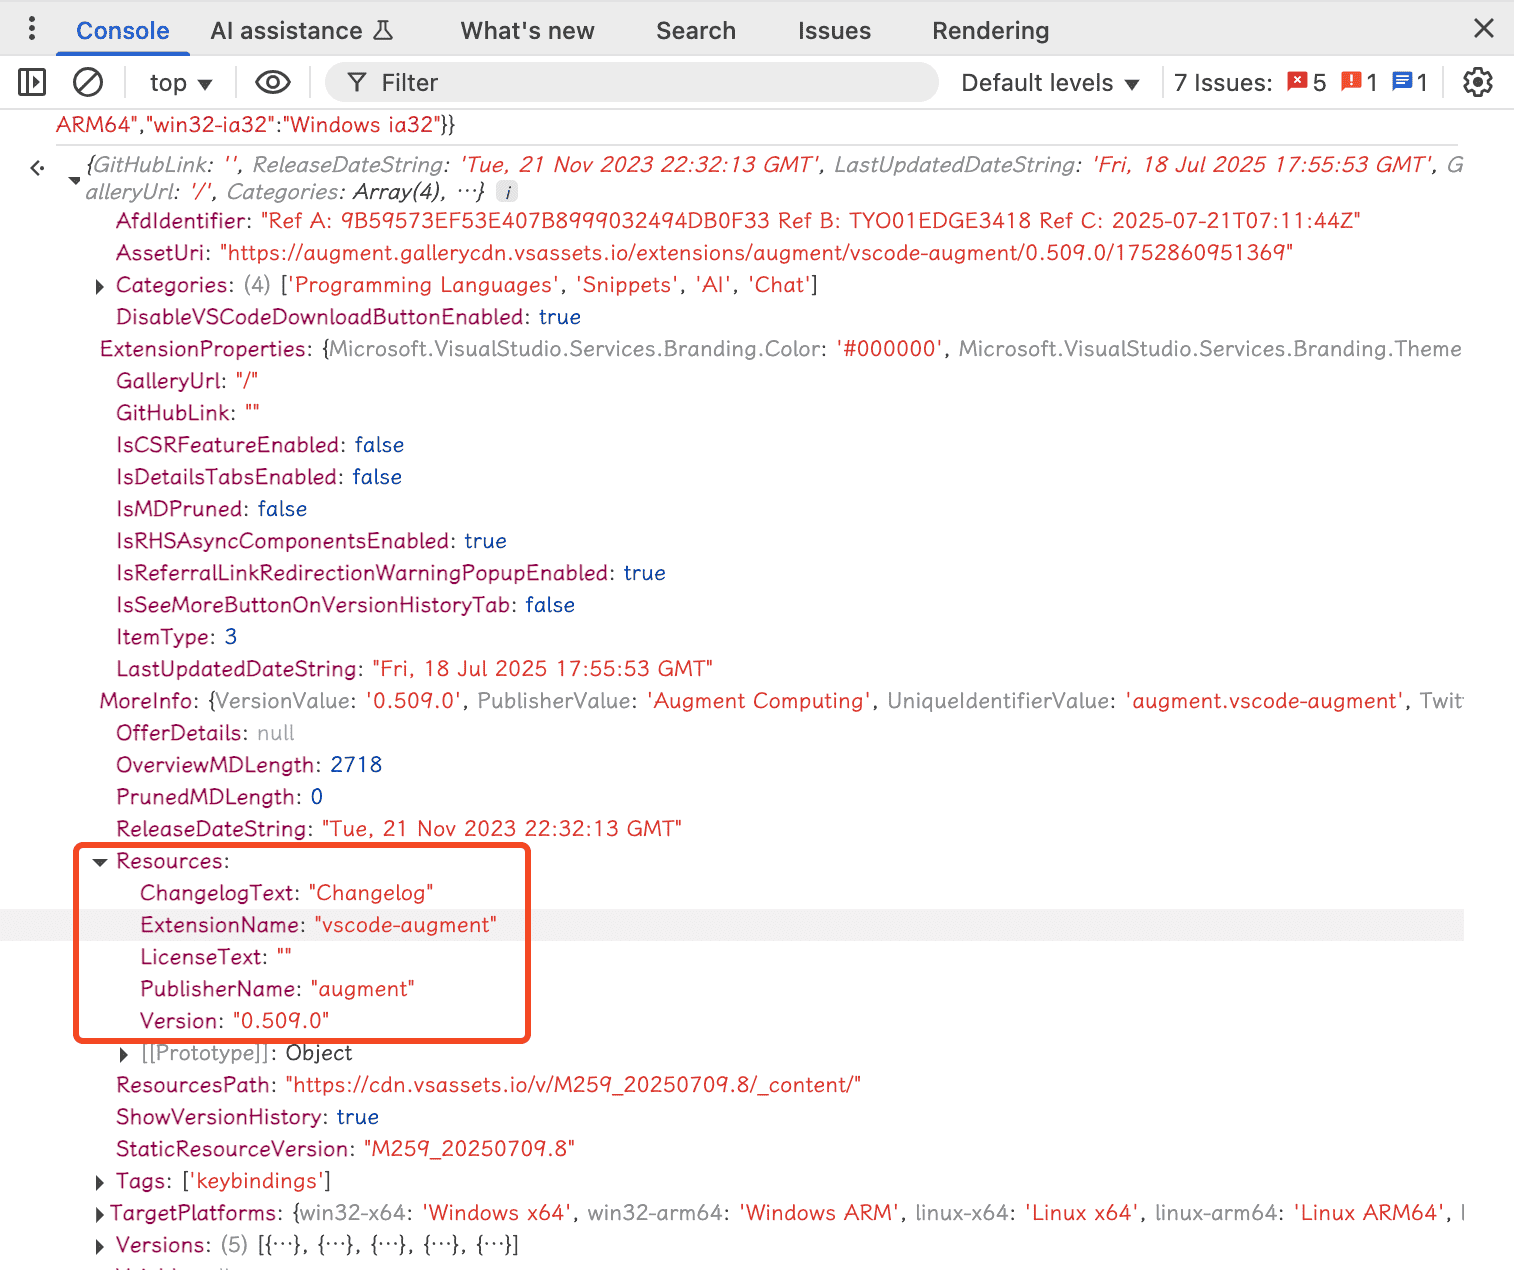Click the object info badge icon

point(507,192)
